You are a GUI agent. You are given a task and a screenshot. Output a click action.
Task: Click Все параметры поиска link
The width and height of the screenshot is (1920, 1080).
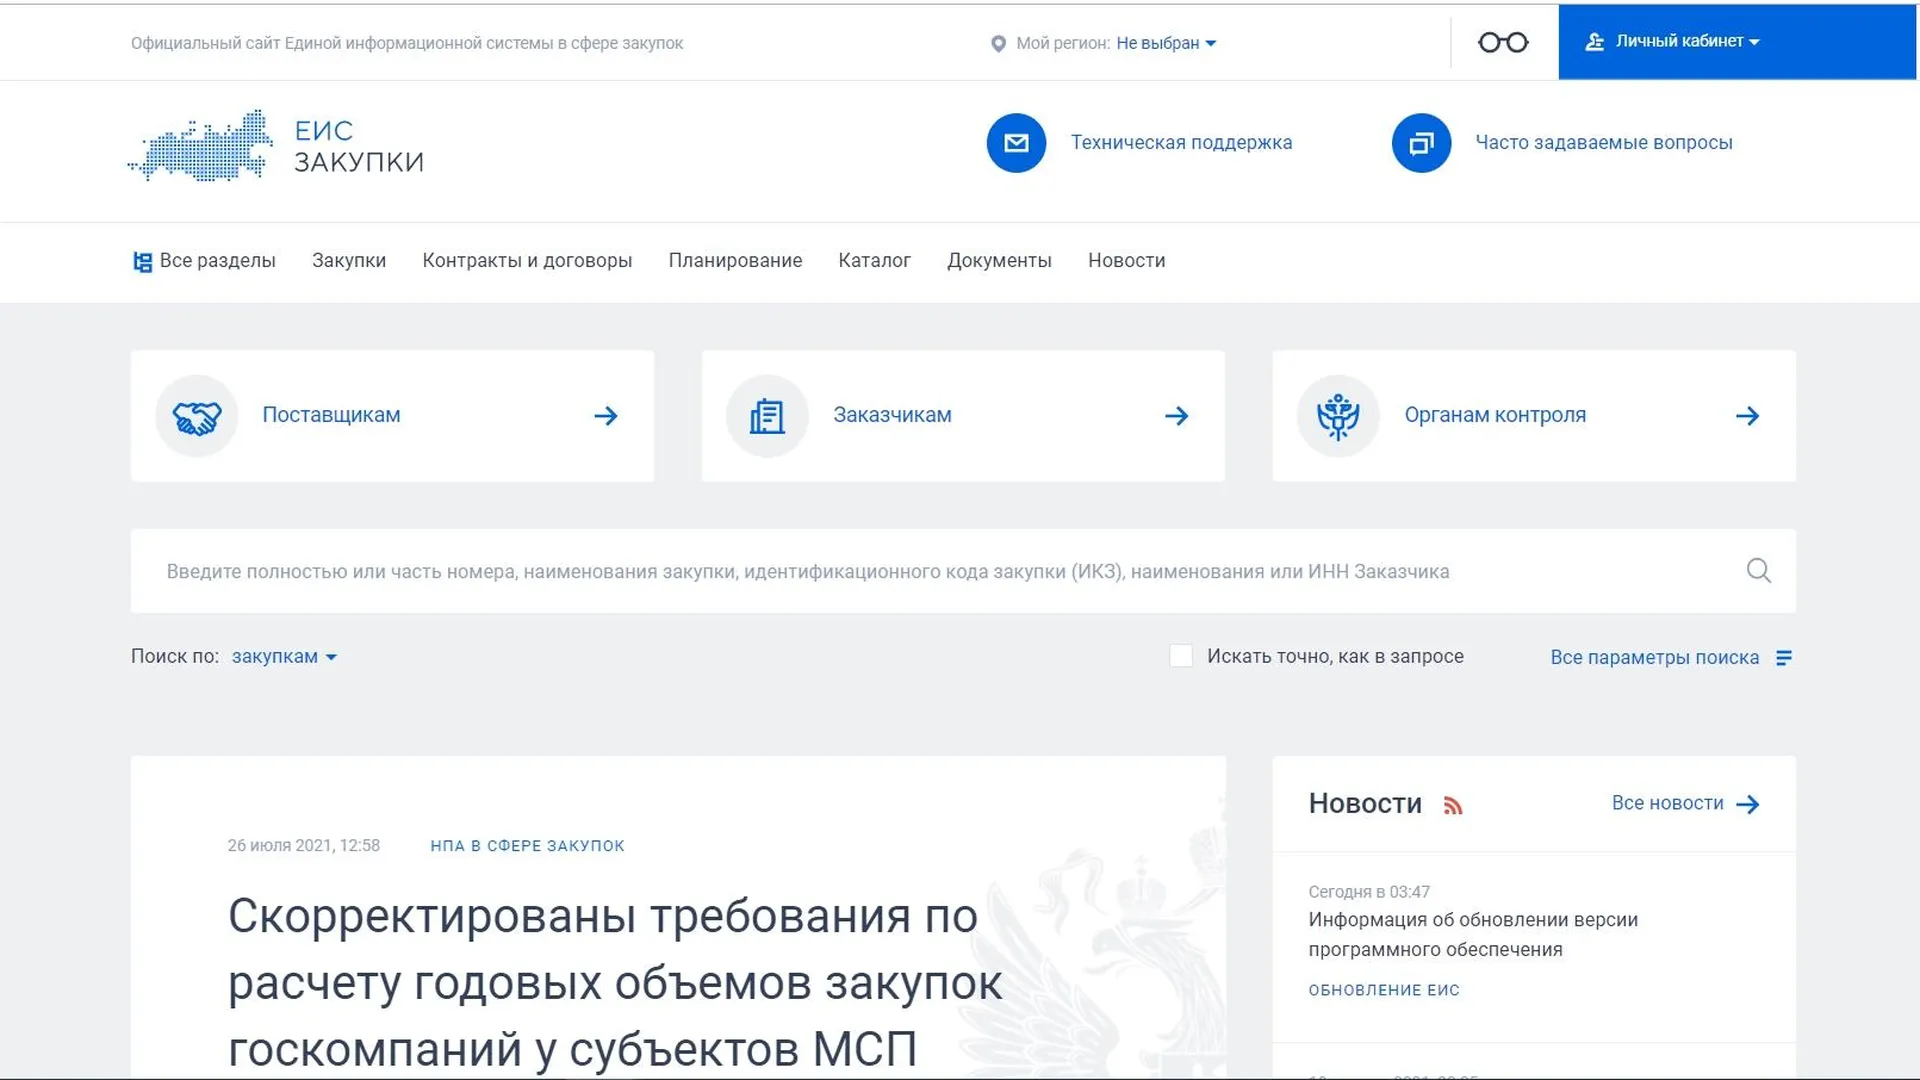click(x=1654, y=658)
